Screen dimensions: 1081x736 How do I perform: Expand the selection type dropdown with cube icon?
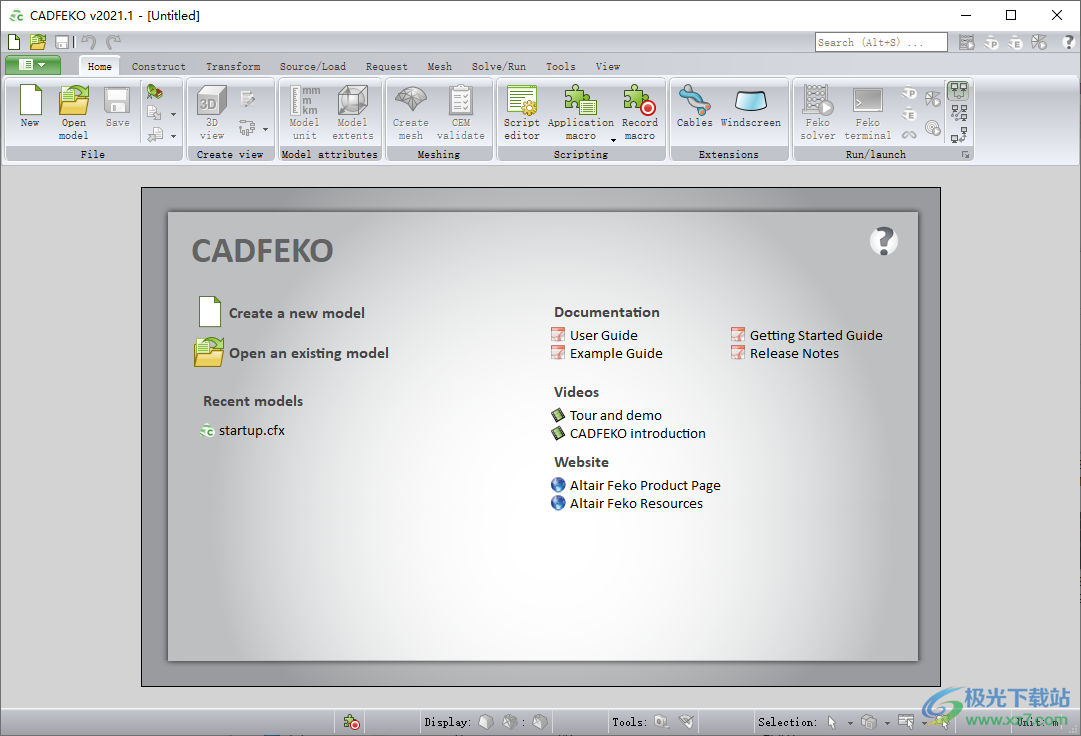[x=887, y=722]
